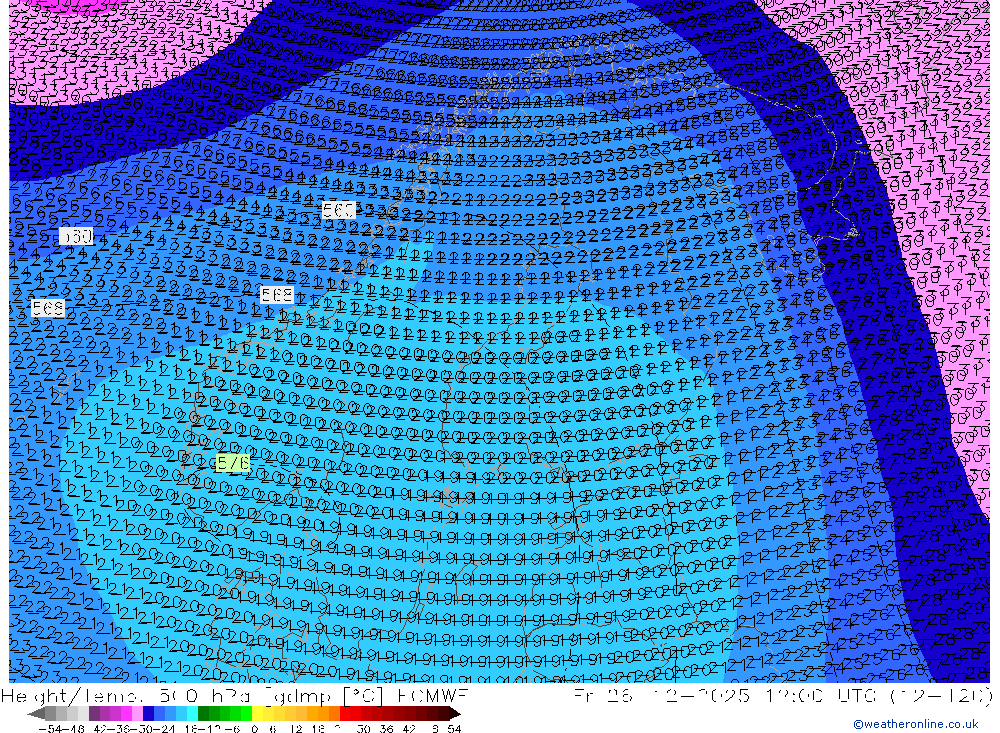The image size is (1000, 733).
Task: Click the -54 value on legend scale
Action: click(50, 729)
